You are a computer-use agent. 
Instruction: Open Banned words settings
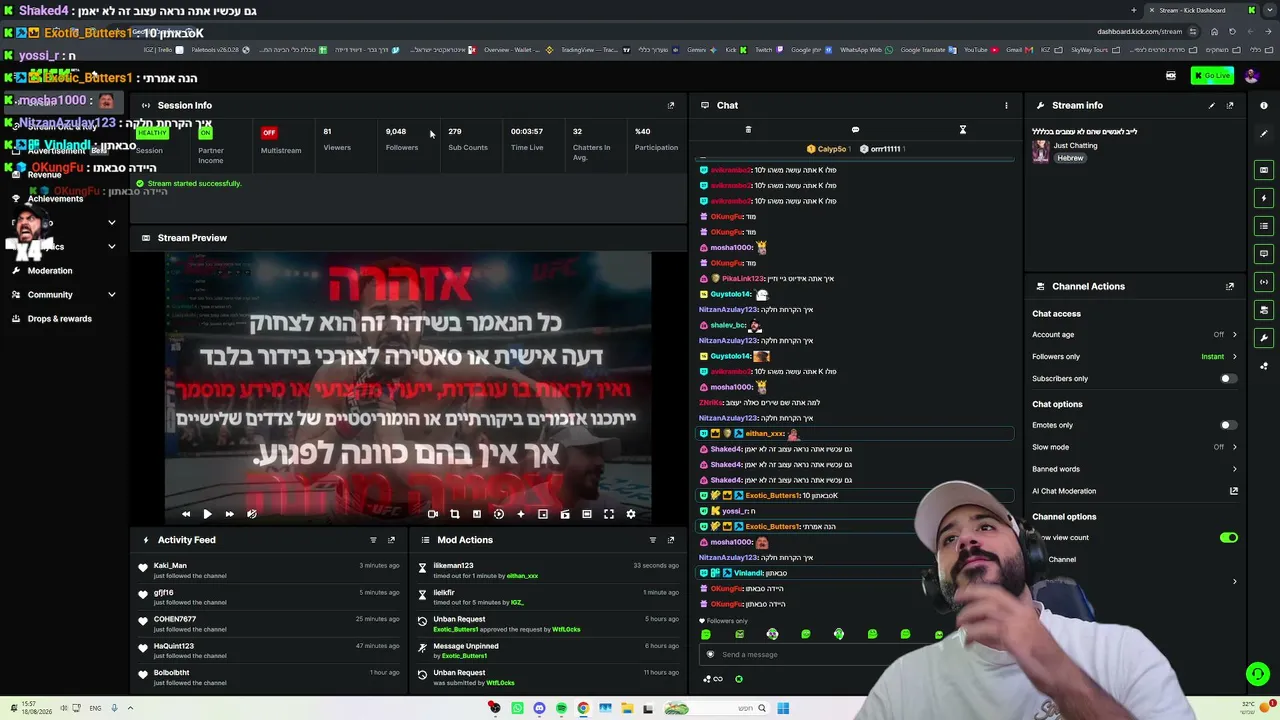1135,469
